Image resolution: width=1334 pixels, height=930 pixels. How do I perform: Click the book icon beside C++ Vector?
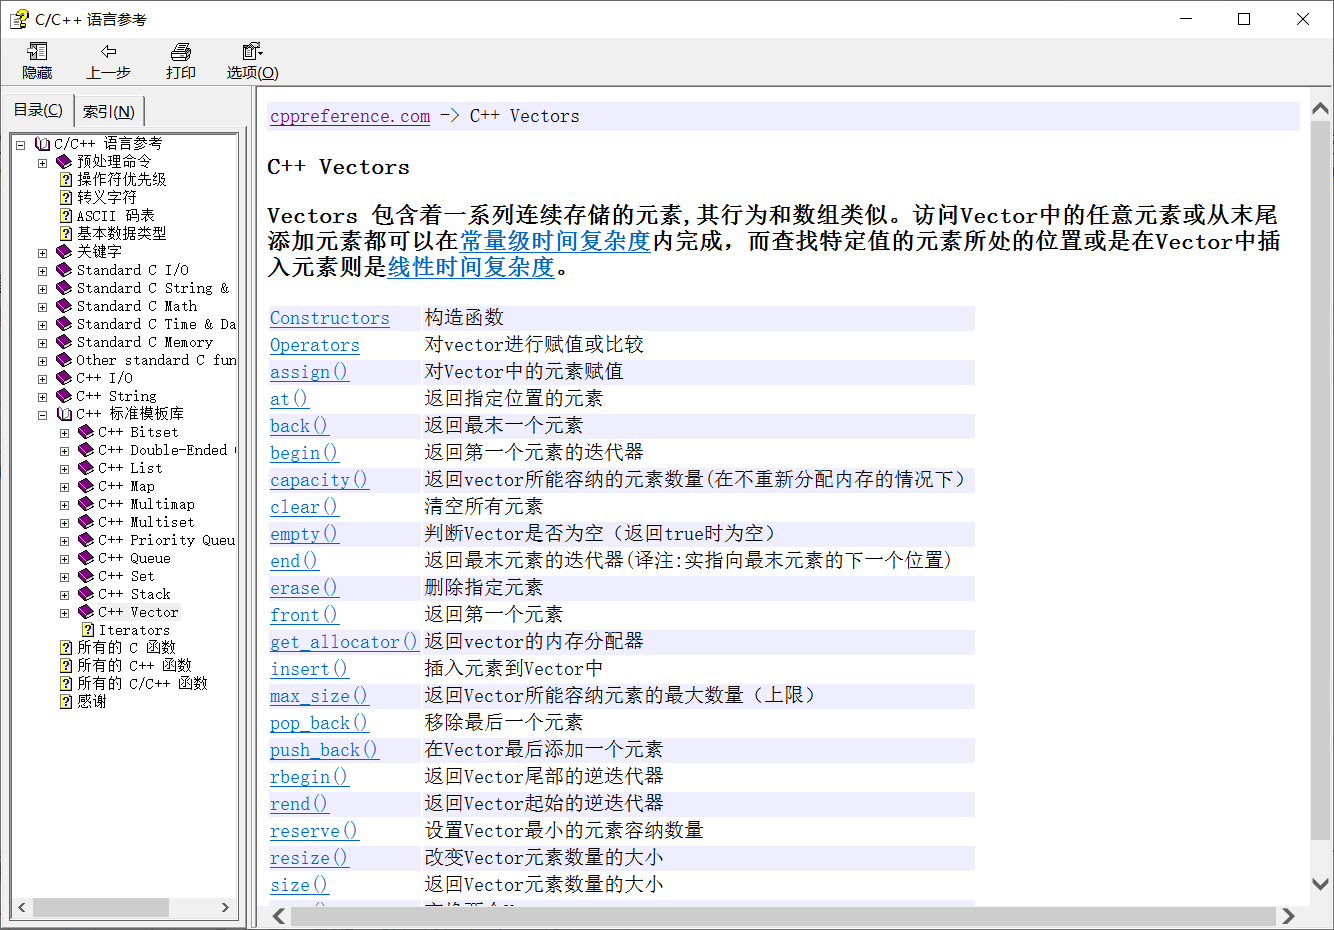tap(86, 612)
